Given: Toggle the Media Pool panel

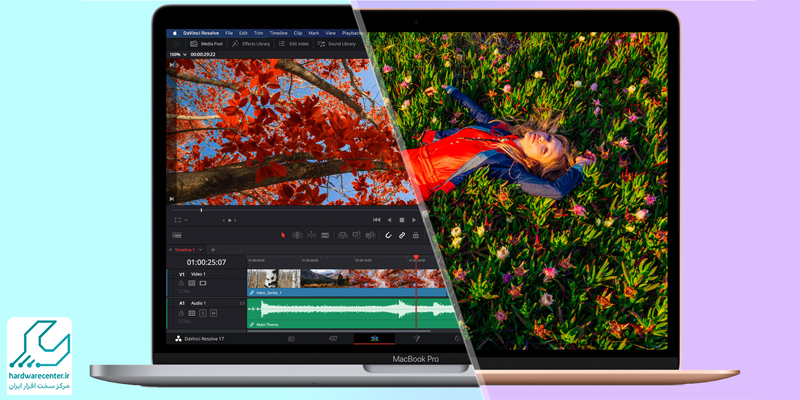Looking at the screenshot, I should 206,44.
